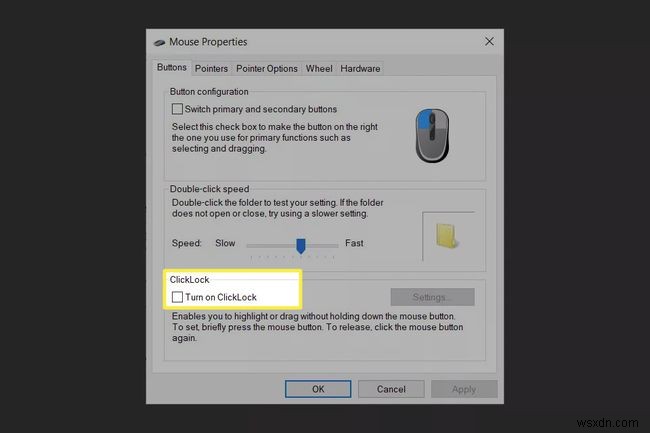The height and width of the screenshot is (433, 650).
Task: Enable Switch primary and secondary buttons checkbox
Action: tap(177, 109)
